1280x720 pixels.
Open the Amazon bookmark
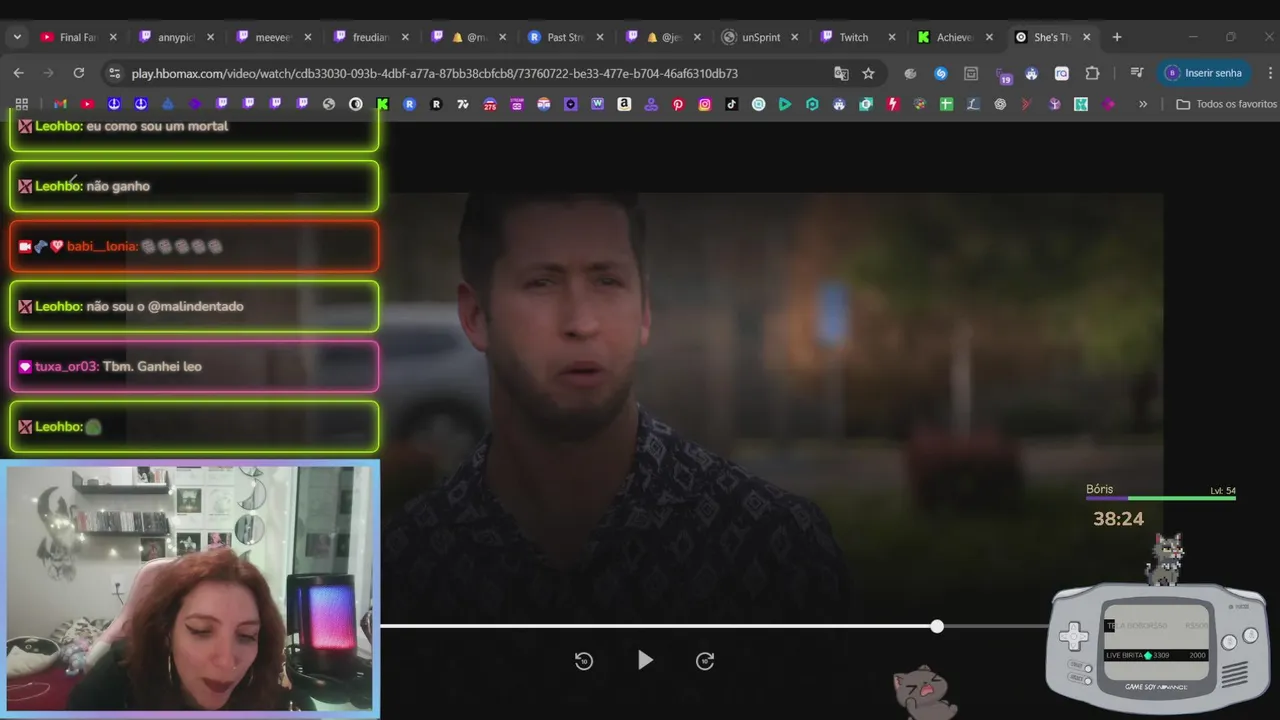tap(624, 104)
